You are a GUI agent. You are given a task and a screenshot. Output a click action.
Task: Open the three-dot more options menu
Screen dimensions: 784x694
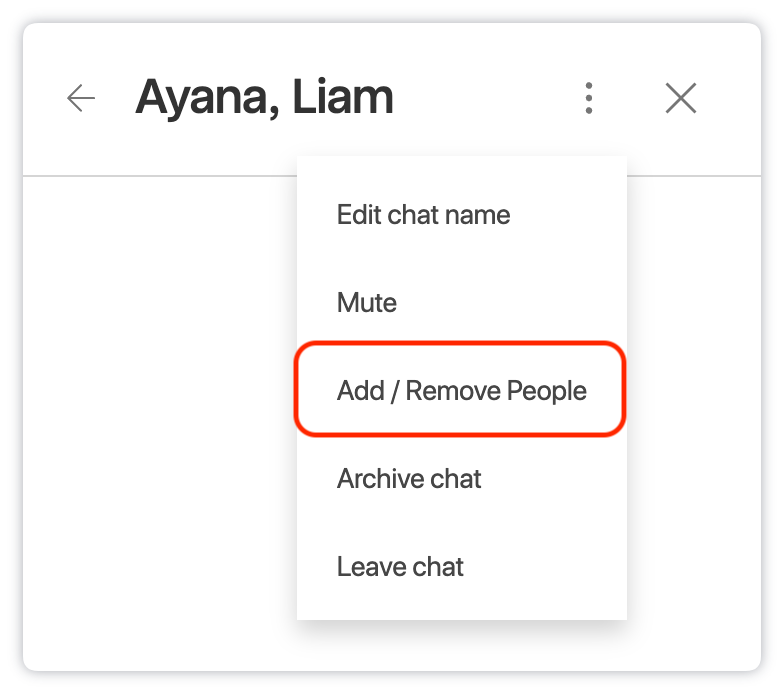click(589, 98)
